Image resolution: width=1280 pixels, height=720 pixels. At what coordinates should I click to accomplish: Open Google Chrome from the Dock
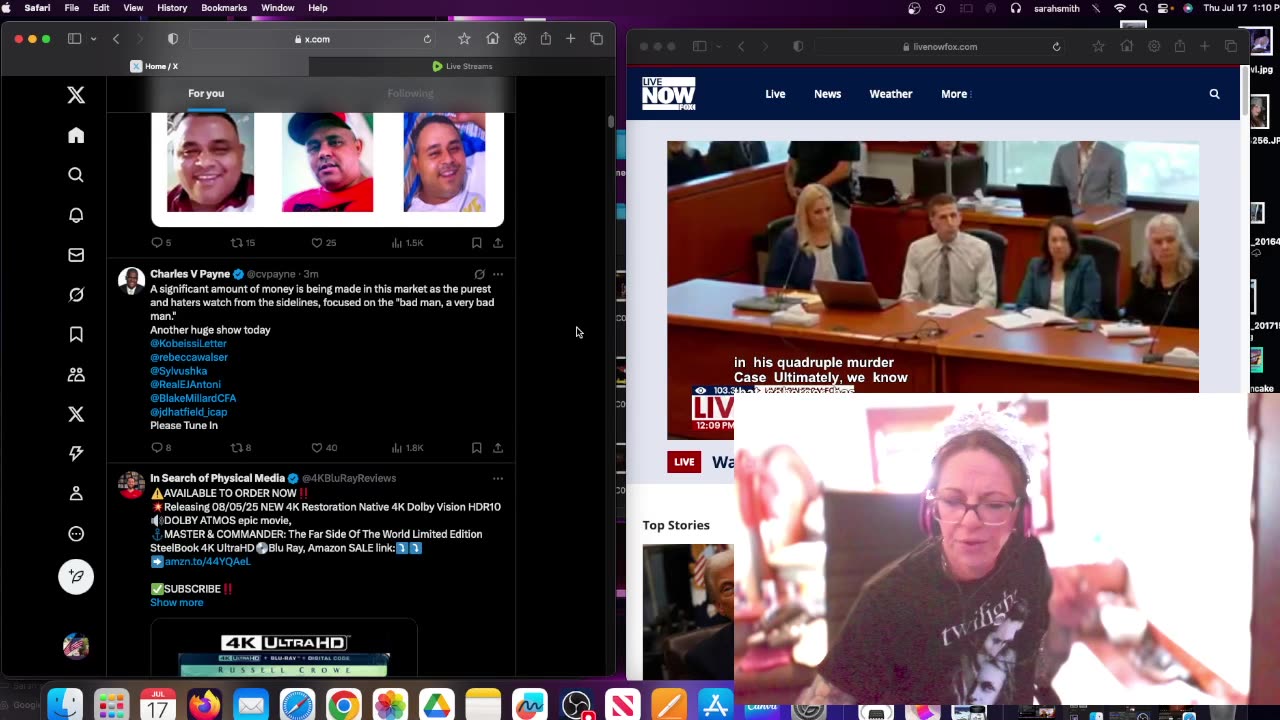pyautogui.click(x=343, y=705)
